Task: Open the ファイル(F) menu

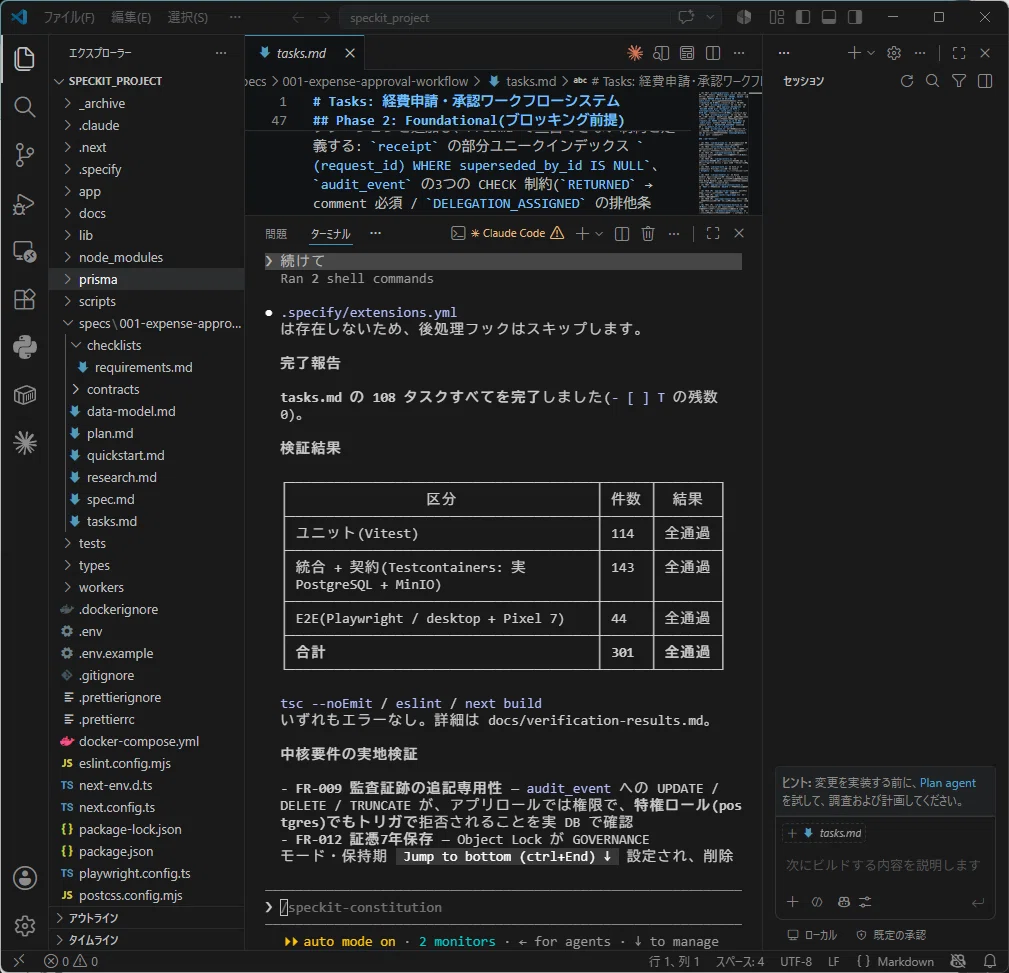Action: point(69,17)
